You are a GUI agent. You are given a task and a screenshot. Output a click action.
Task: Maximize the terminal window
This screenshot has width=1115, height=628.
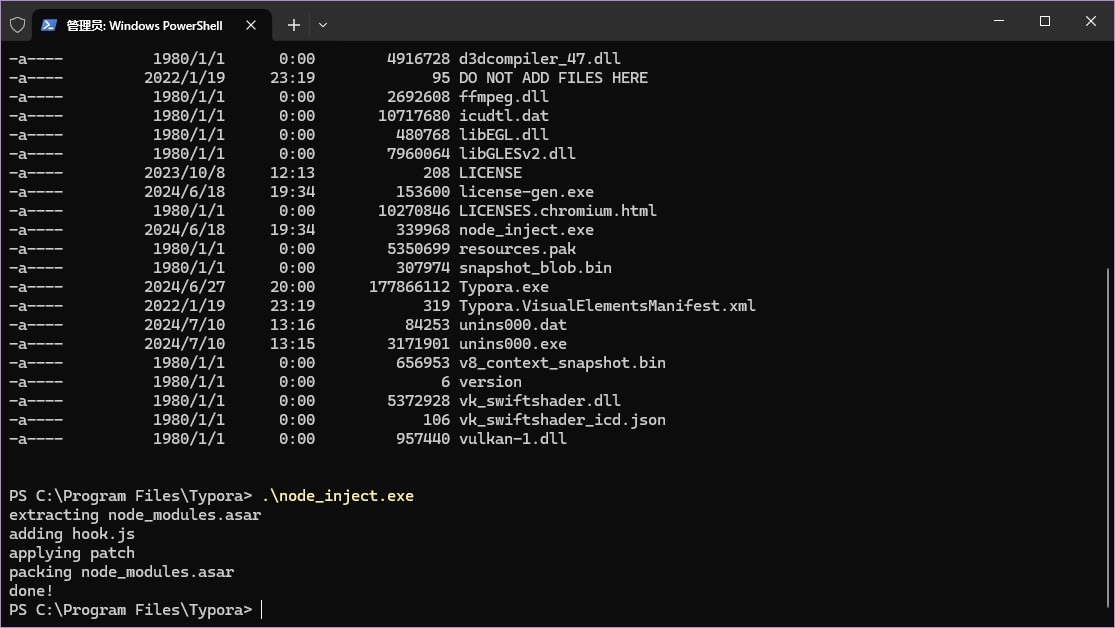click(x=1045, y=21)
